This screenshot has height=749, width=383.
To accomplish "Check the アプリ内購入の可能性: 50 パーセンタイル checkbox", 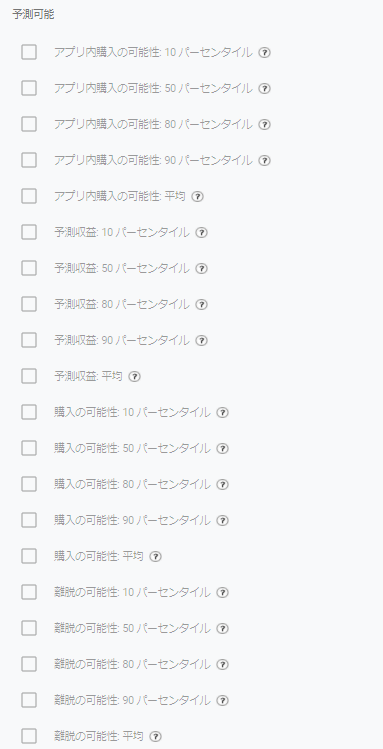I will coord(29,88).
